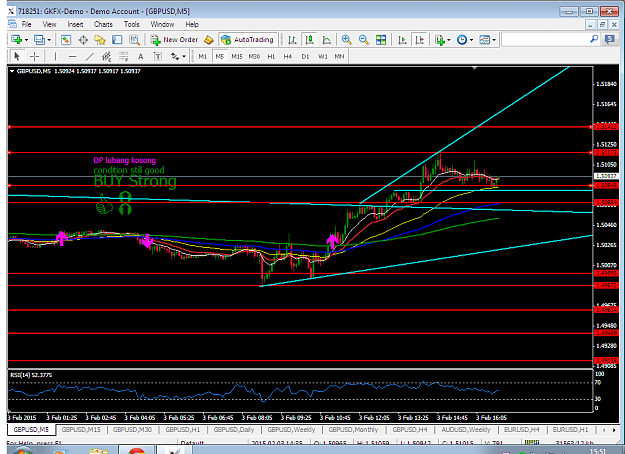The width and height of the screenshot is (625, 454).
Task: Select the trendline drawing tool
Action: pyautogui.click(x=90, y=57)
